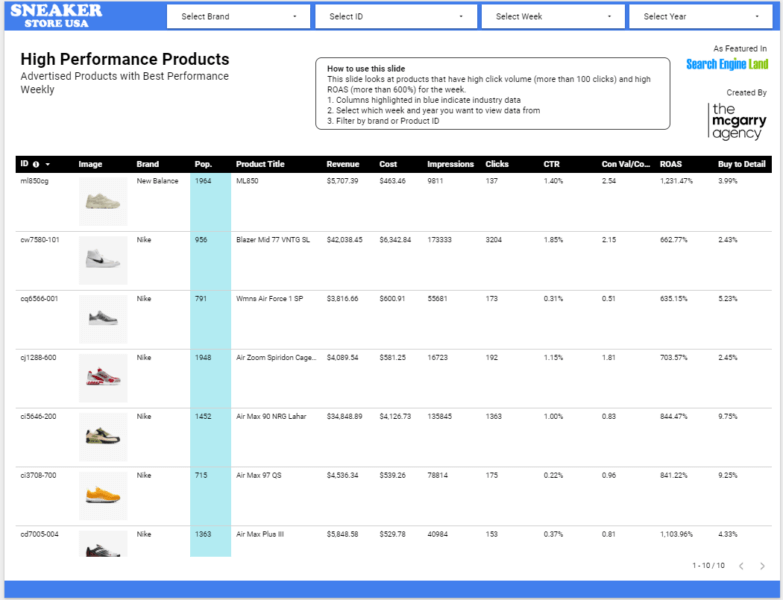Go to next page of table results
The image size is (783, 600).
pos(762,566)
